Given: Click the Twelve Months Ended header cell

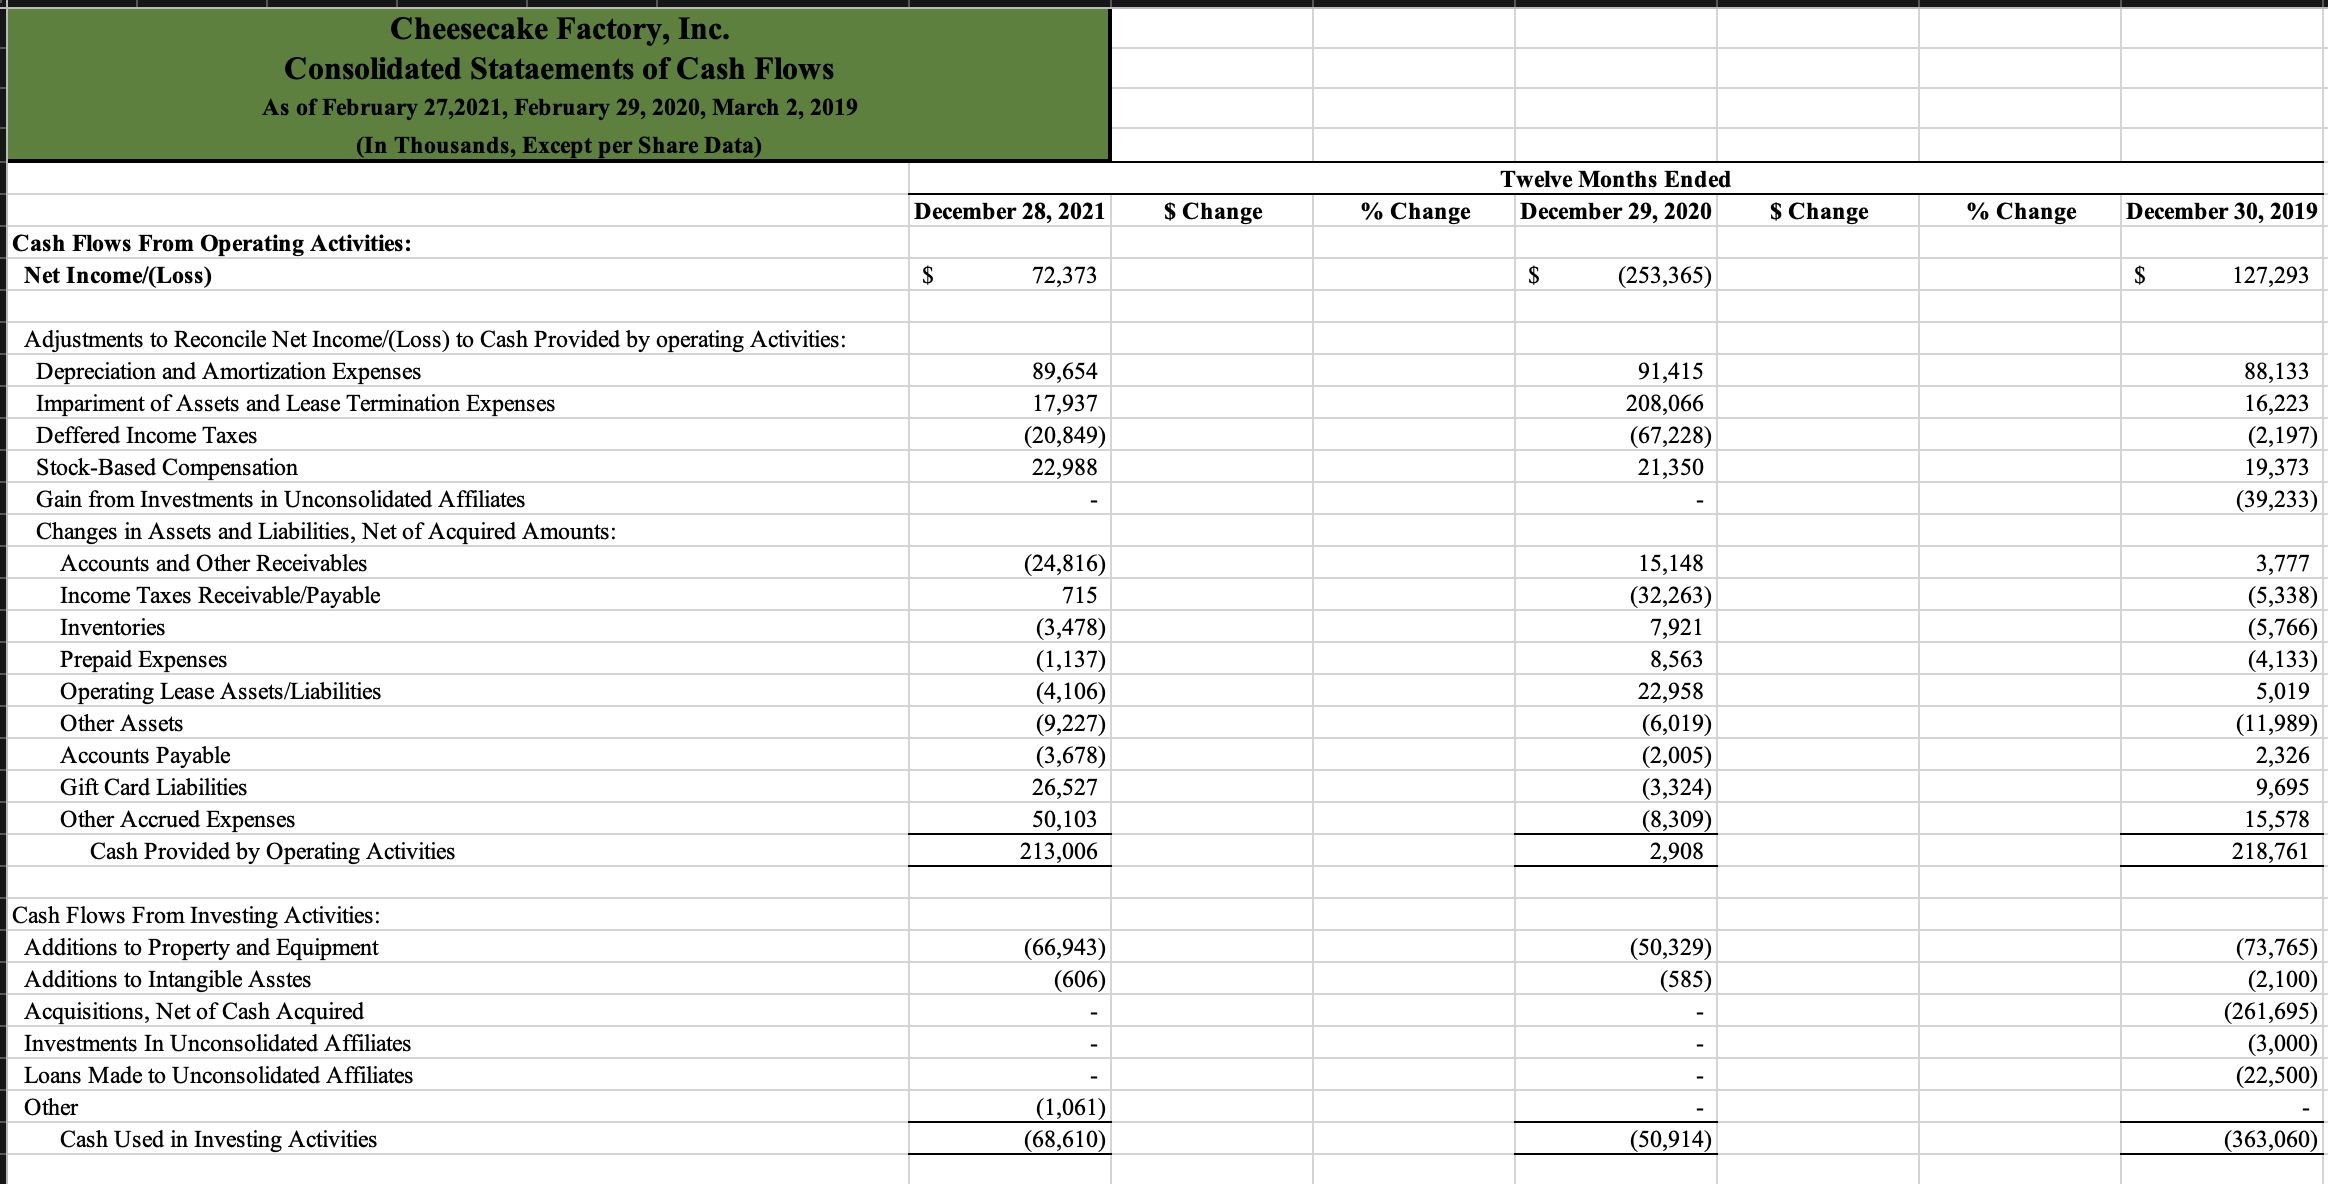Looking at the screenshot, I should point(1616,179).
